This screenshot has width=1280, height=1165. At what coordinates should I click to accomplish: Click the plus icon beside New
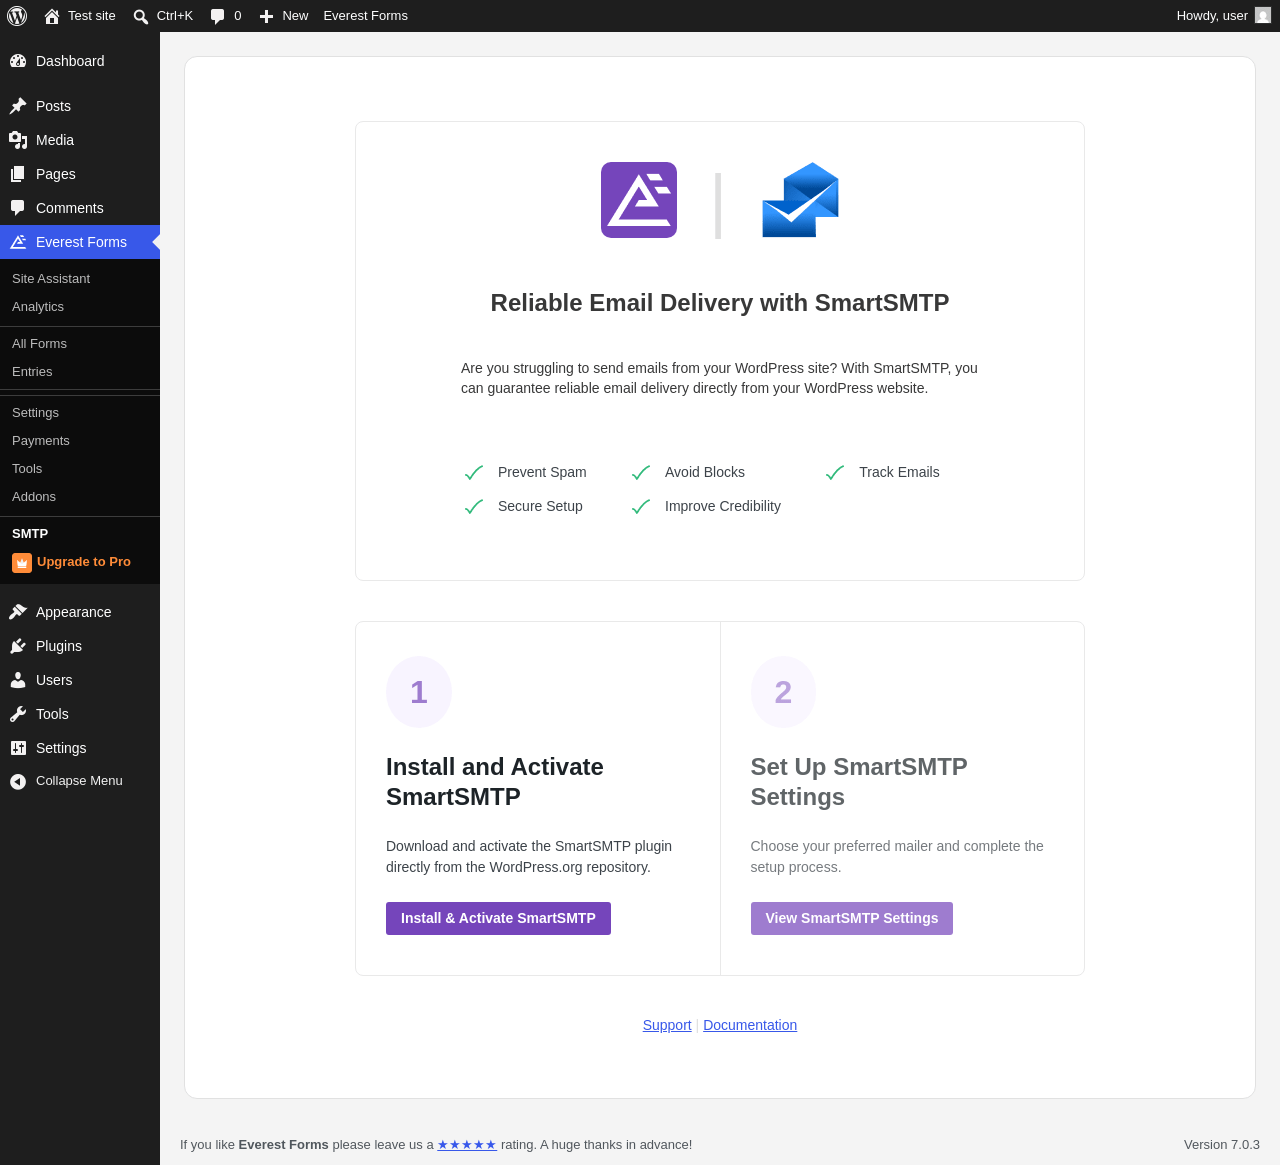pos(266,16)
